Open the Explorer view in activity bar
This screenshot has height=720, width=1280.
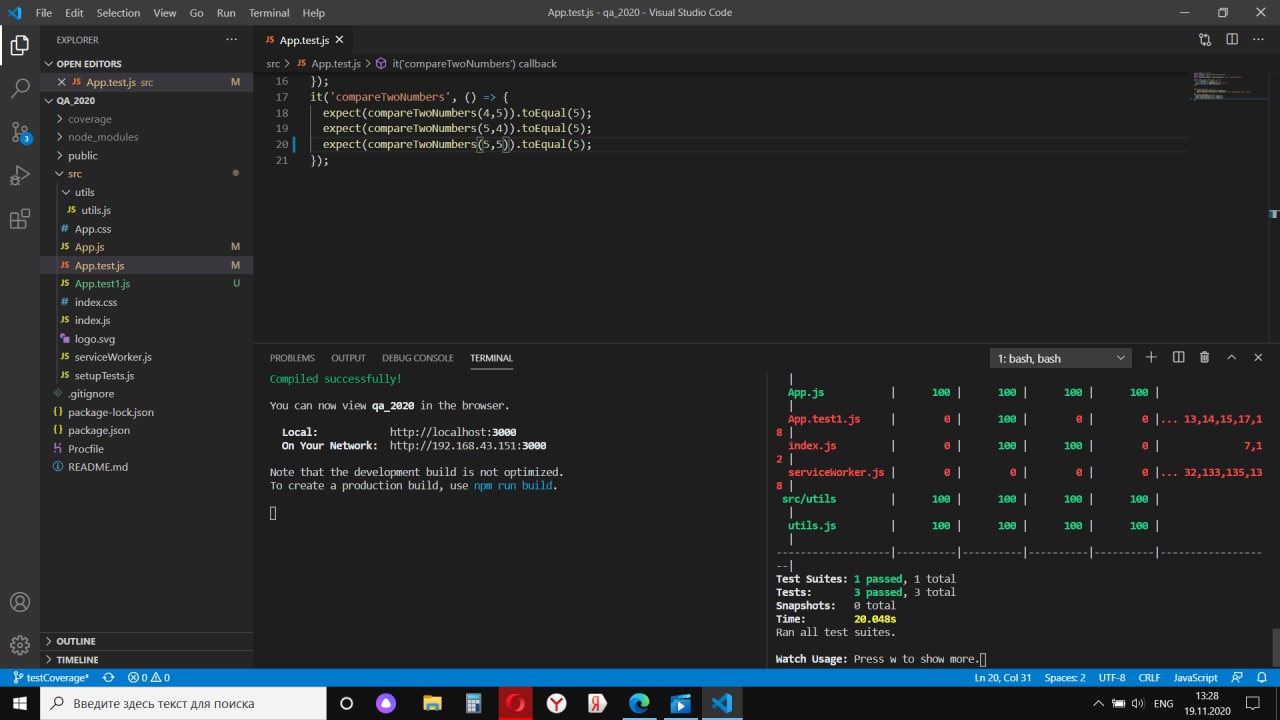coord(19,45)
